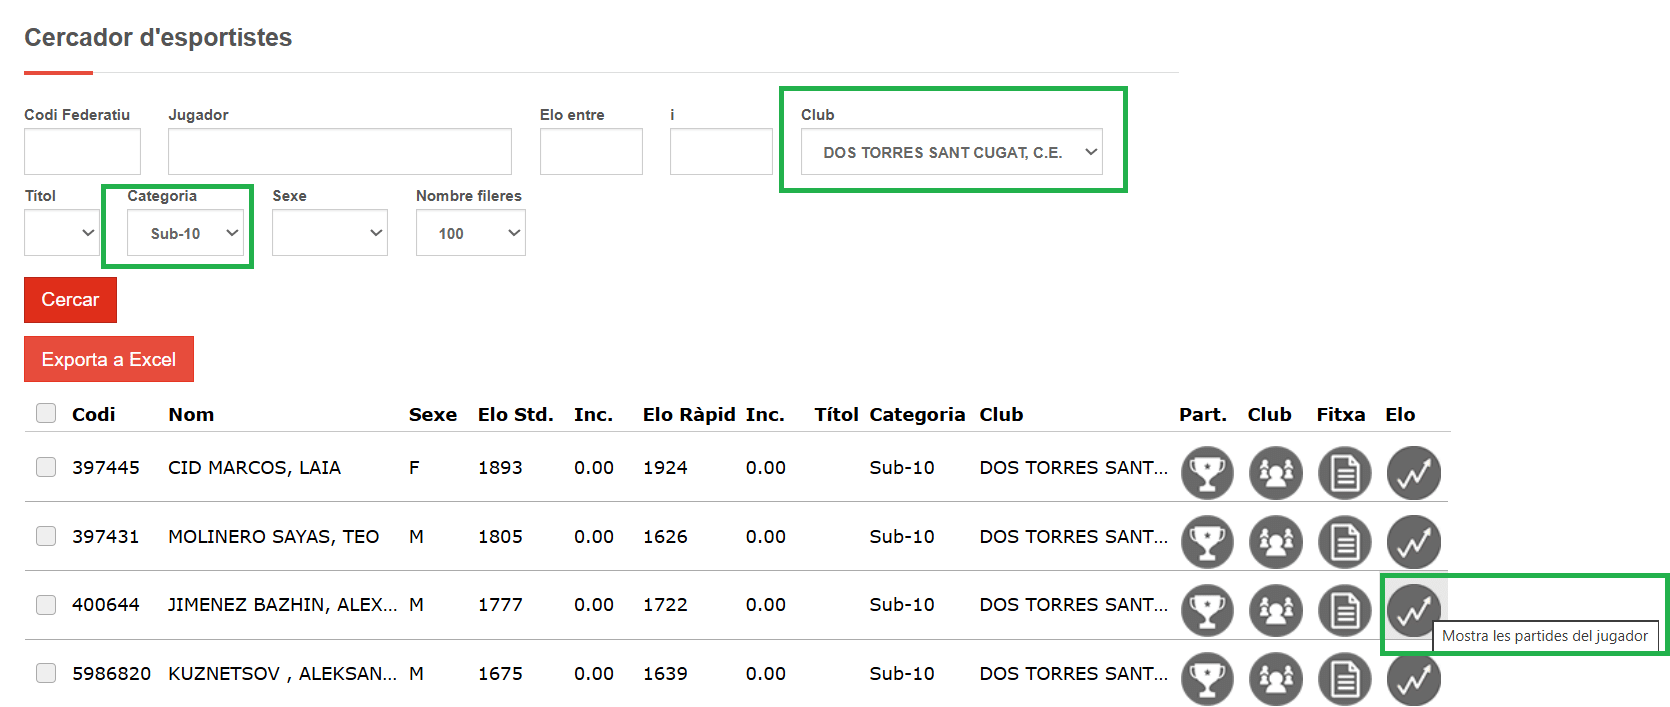The image size is (1670, 707).
Task: Check the box for player 397445
Action: [x=46, y=467]
